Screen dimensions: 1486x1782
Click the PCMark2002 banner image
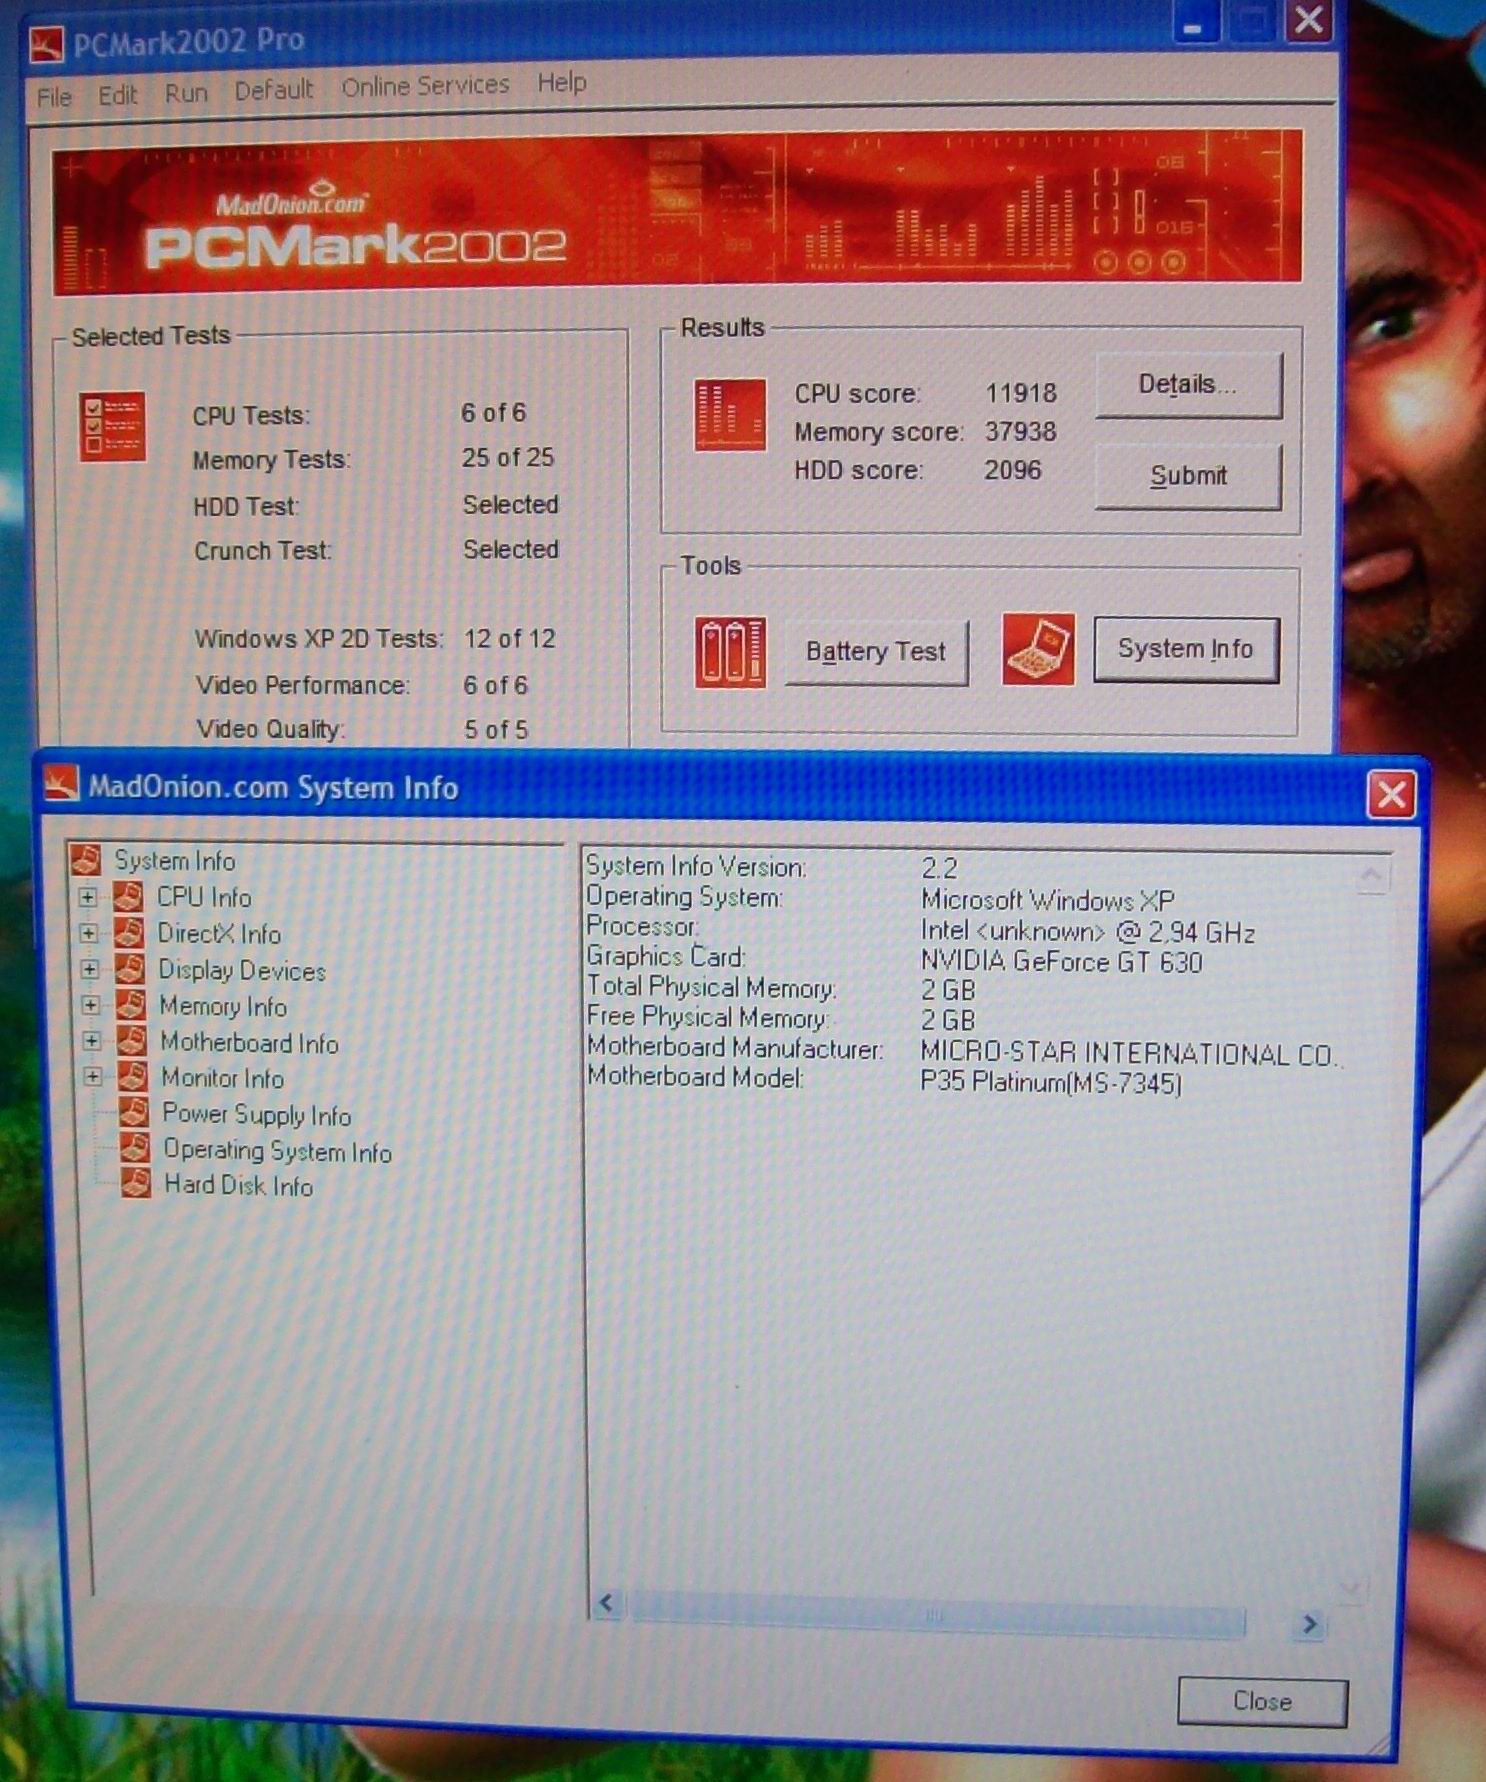[x=677, y=211]
